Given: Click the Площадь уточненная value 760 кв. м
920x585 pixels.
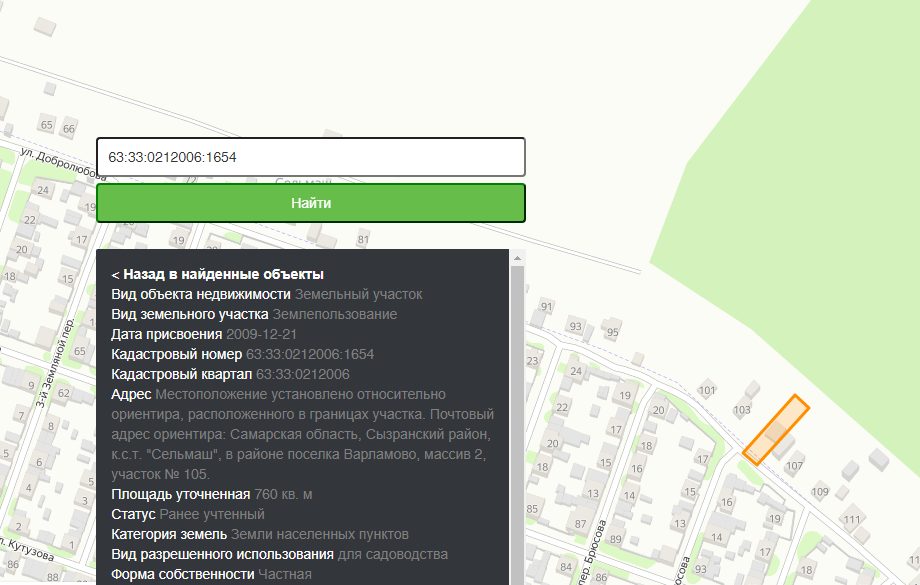Looking at the screenshot, I should coord(283,494).
